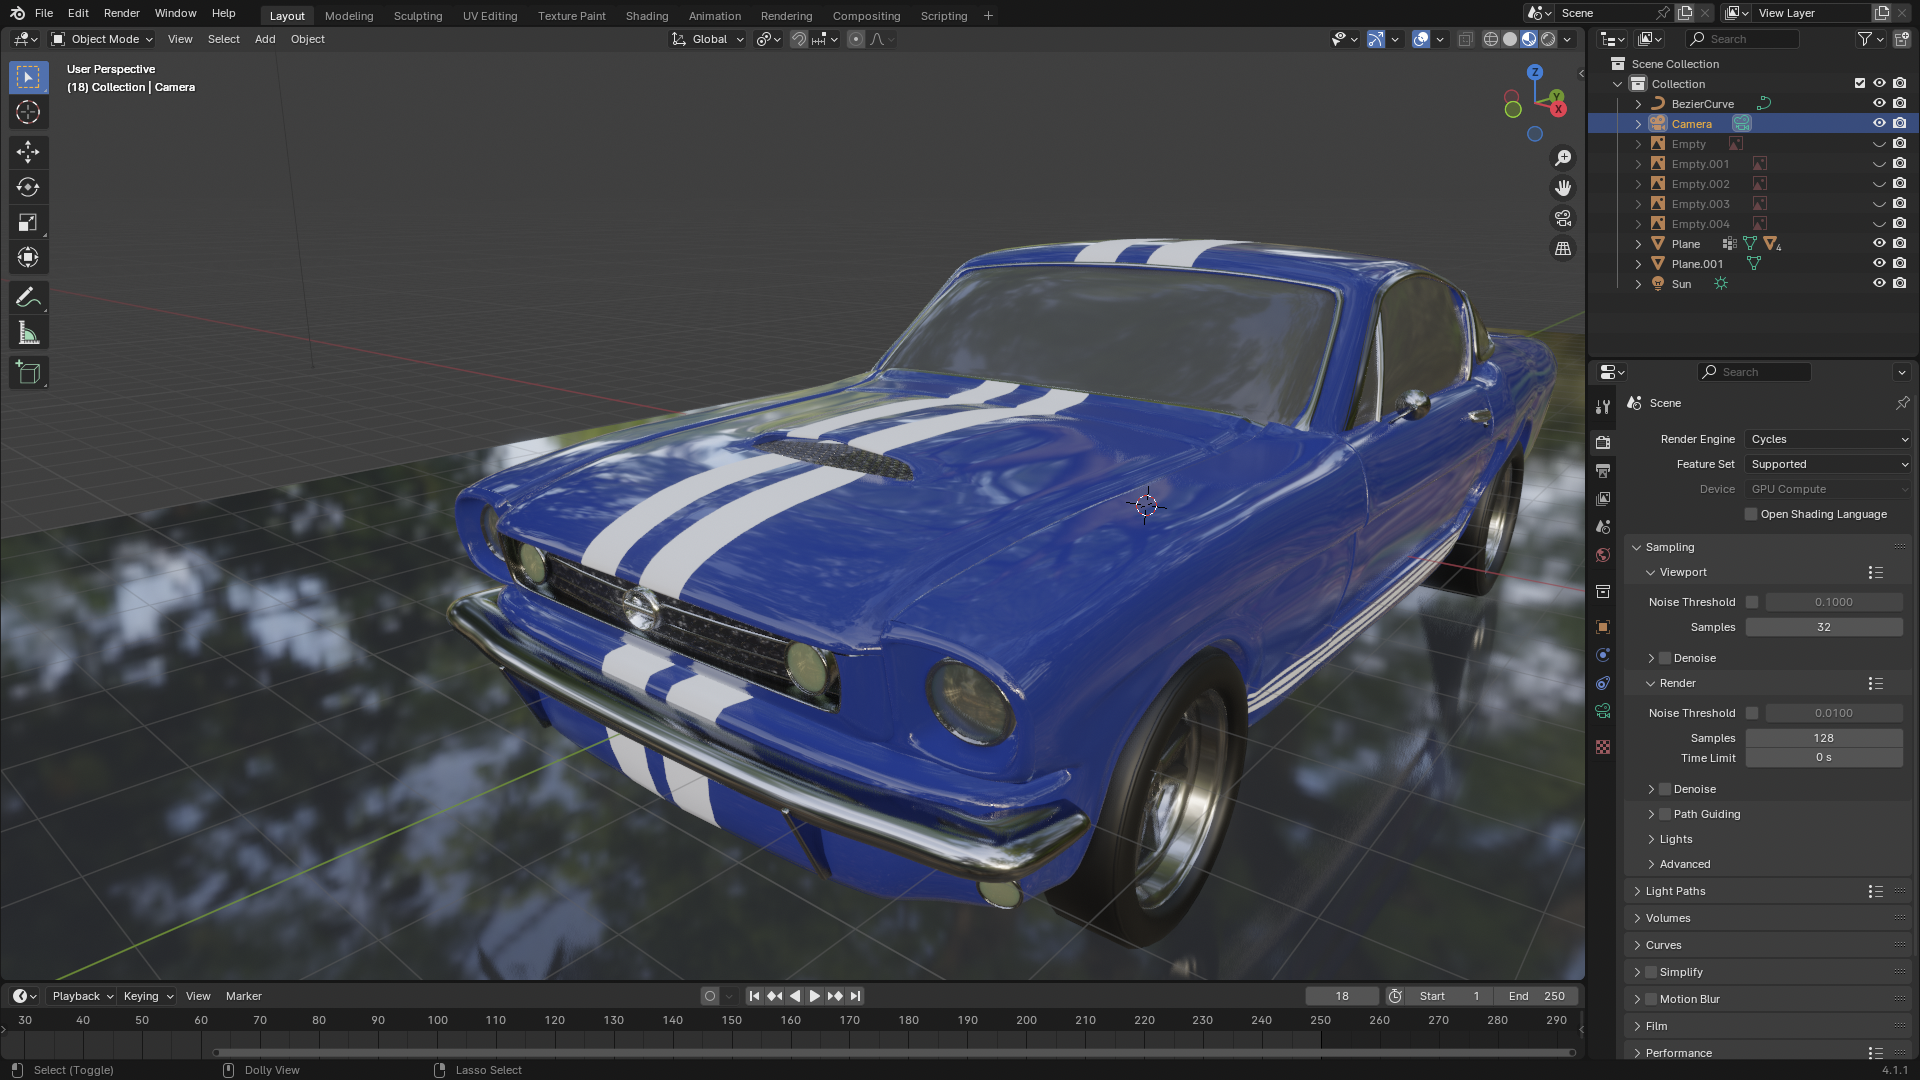Enable Open Shading Language checkbox
This screenshot has width=1920, height=1080.
1751,514
